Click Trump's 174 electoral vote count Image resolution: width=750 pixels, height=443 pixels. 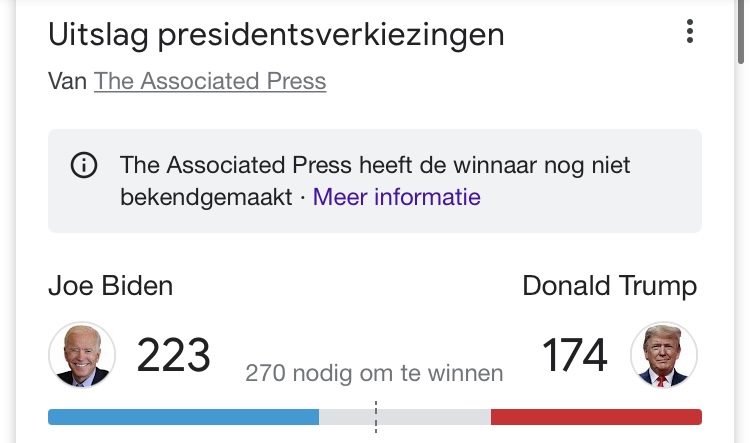tap(574, 354)
